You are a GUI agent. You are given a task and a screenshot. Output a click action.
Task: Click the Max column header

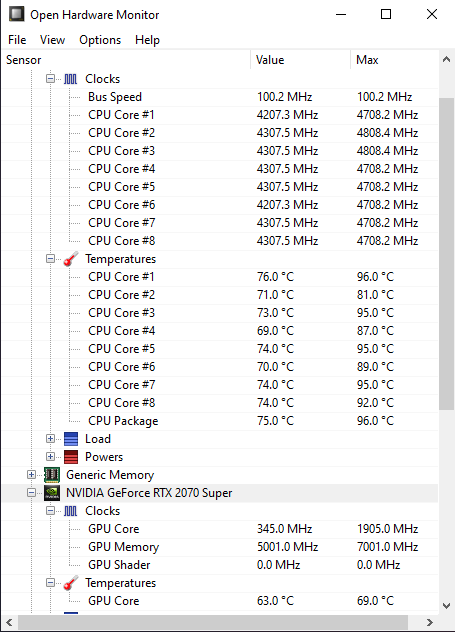(x=394, y=60)
